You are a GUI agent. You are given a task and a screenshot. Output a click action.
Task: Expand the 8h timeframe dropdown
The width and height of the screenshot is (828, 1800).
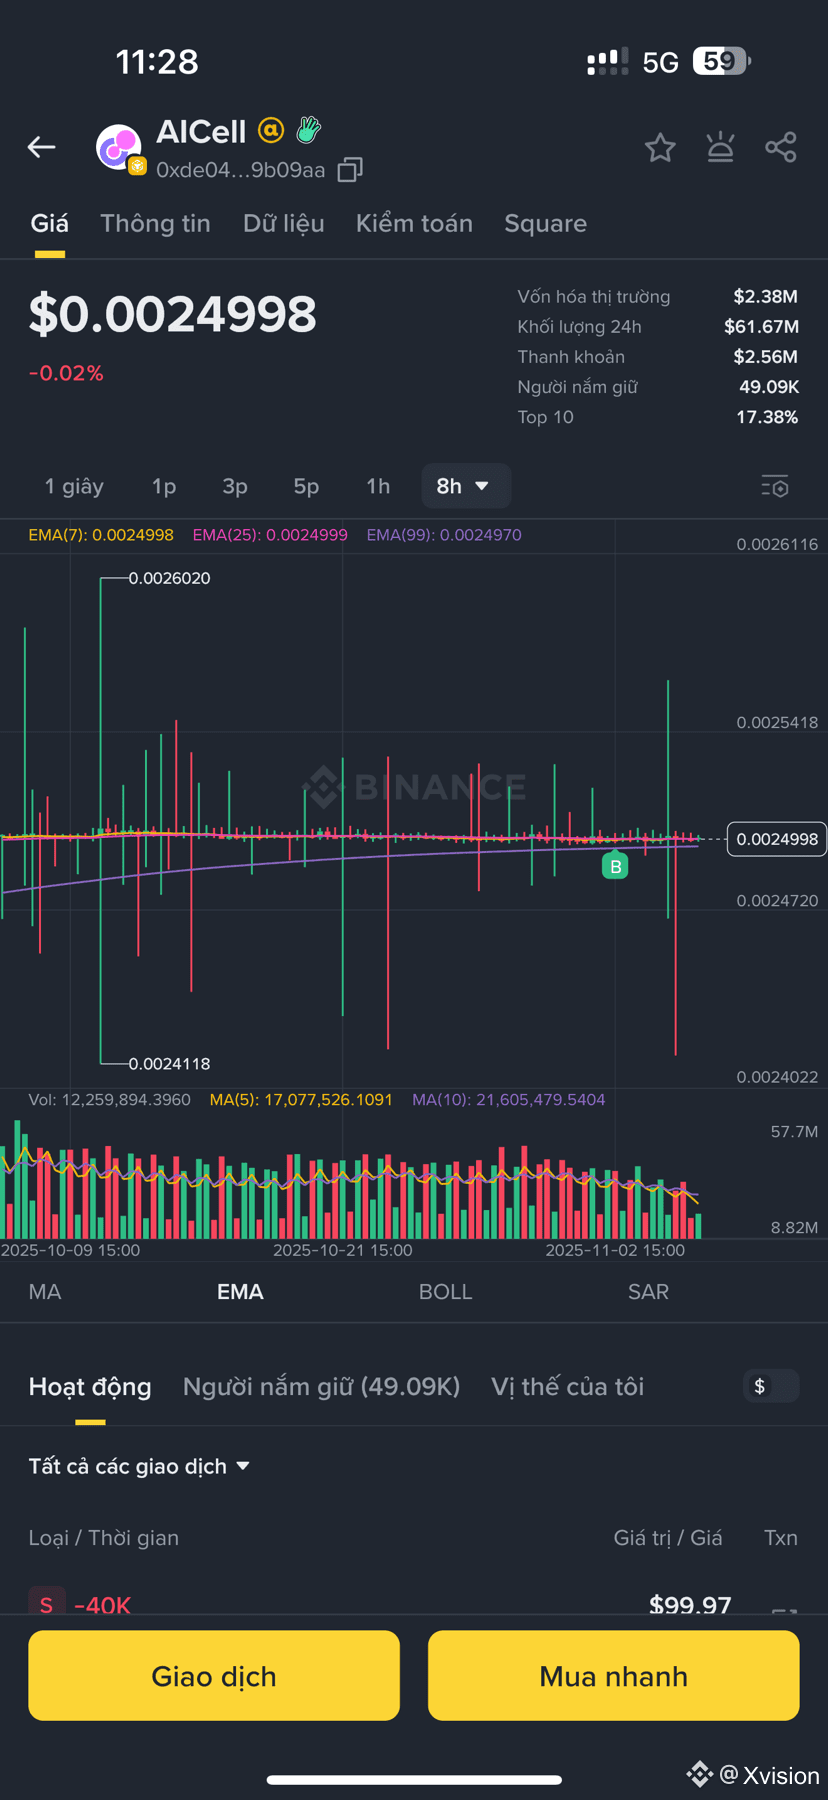(x=466, y=486)
